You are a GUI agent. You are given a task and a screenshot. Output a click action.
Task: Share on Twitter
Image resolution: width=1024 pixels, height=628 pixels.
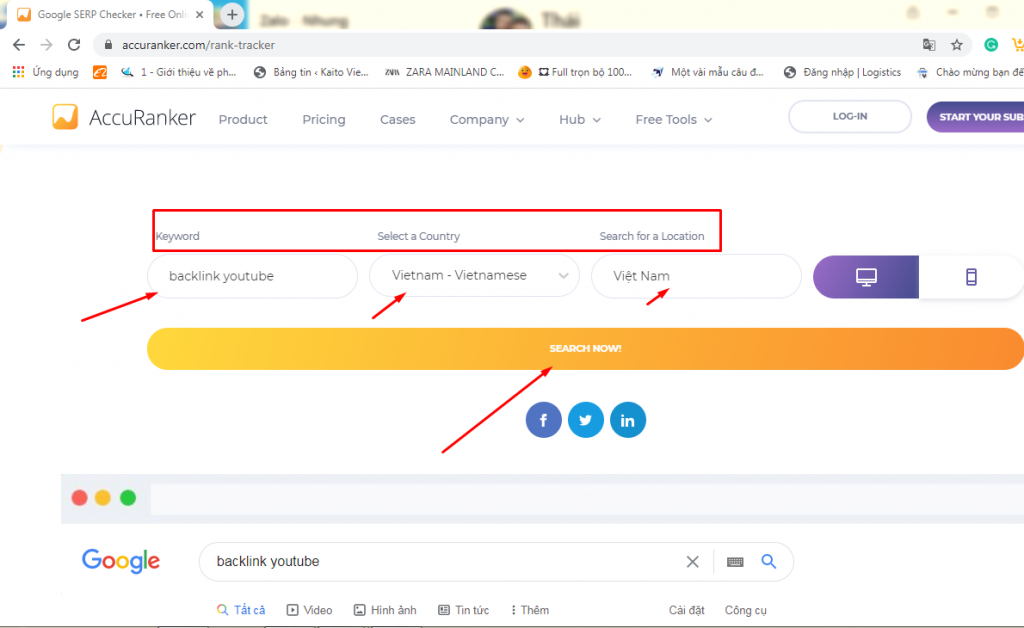(586, 420)
